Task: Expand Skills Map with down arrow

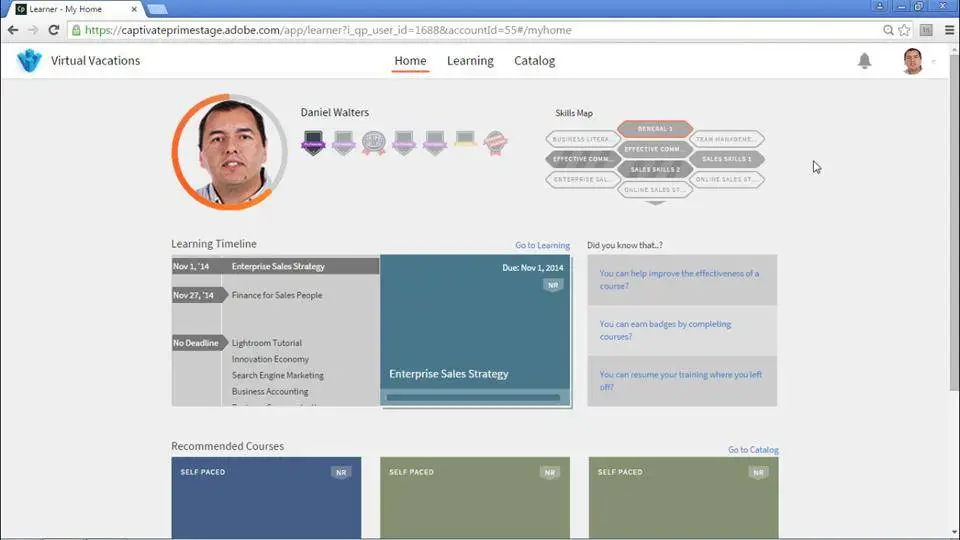Action: [655, 203]
